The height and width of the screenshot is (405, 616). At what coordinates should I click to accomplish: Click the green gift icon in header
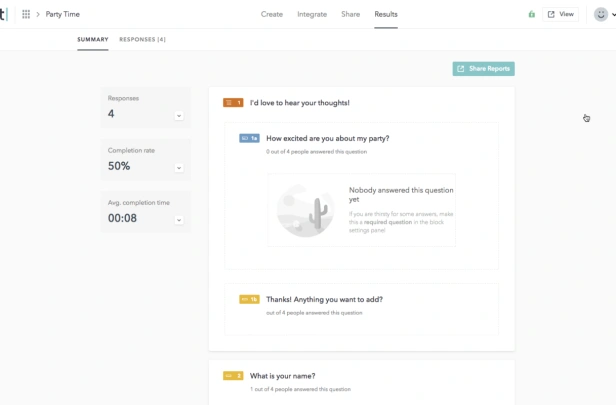point(532,14)
